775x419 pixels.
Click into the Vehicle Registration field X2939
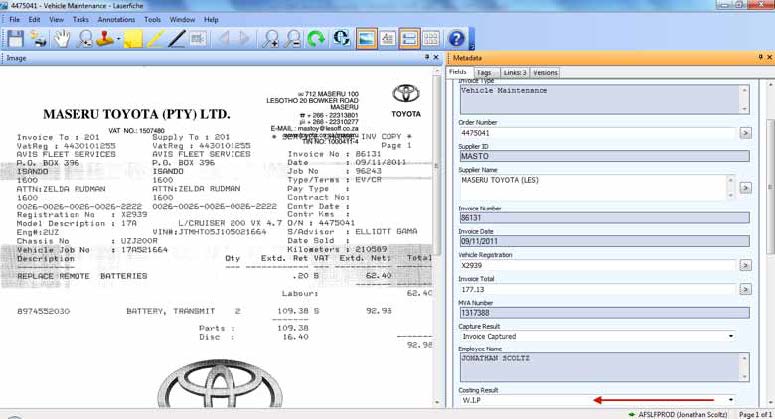[x=598, y=265]
